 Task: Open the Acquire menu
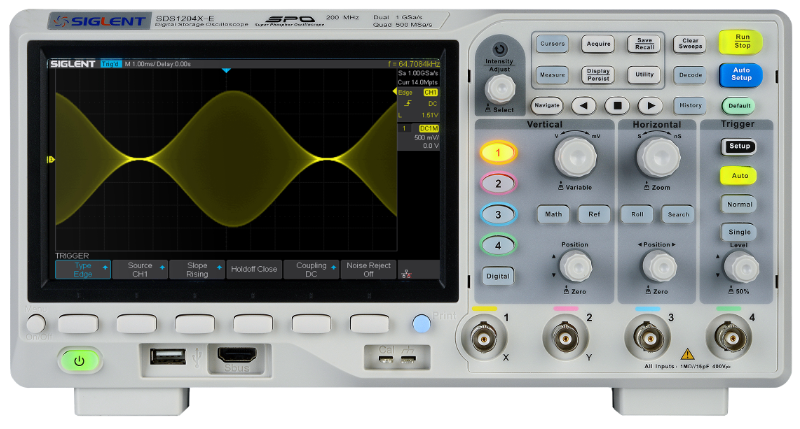coord(598,44)
